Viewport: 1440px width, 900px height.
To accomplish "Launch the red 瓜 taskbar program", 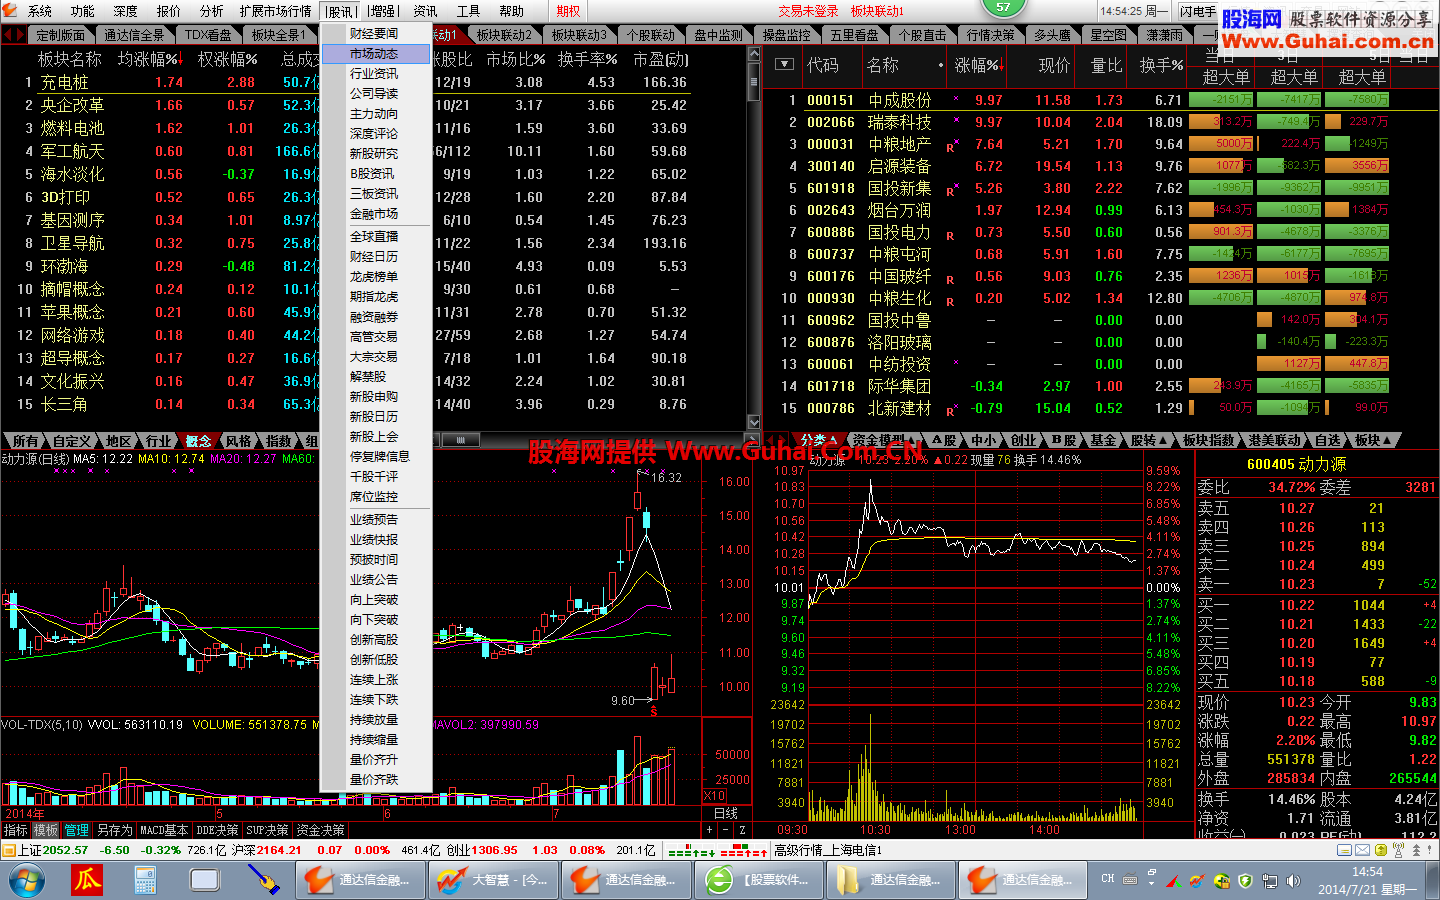I will click(x=88, y=880).
